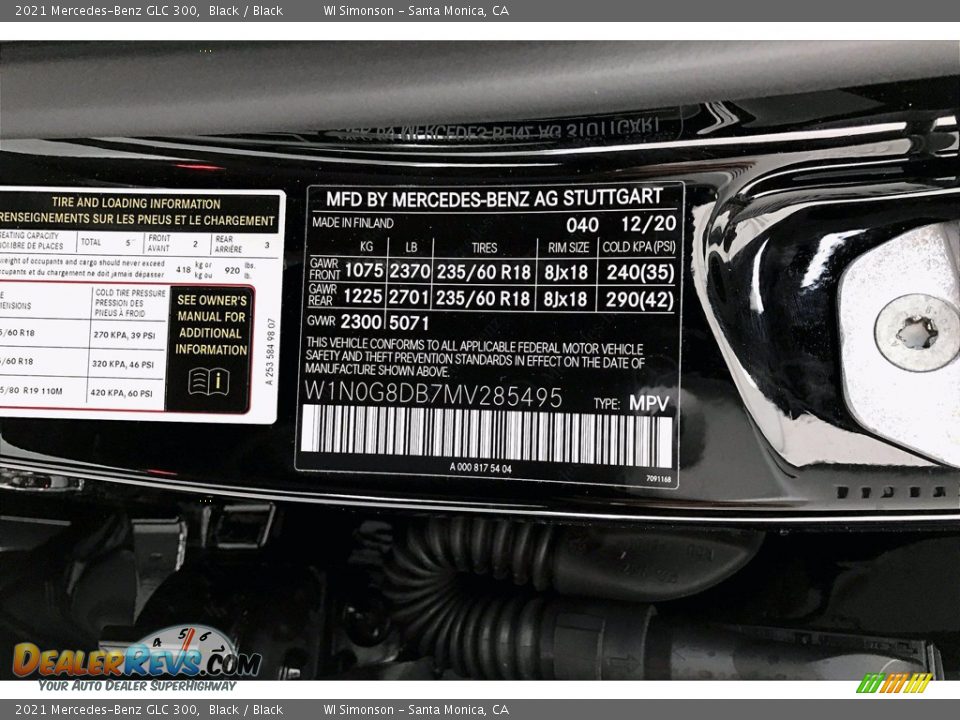Select header caption '2021 Mercedes-Benz GLC 300'
The width and height of the screenshot is (960, 720).
[x=107, y=10]
